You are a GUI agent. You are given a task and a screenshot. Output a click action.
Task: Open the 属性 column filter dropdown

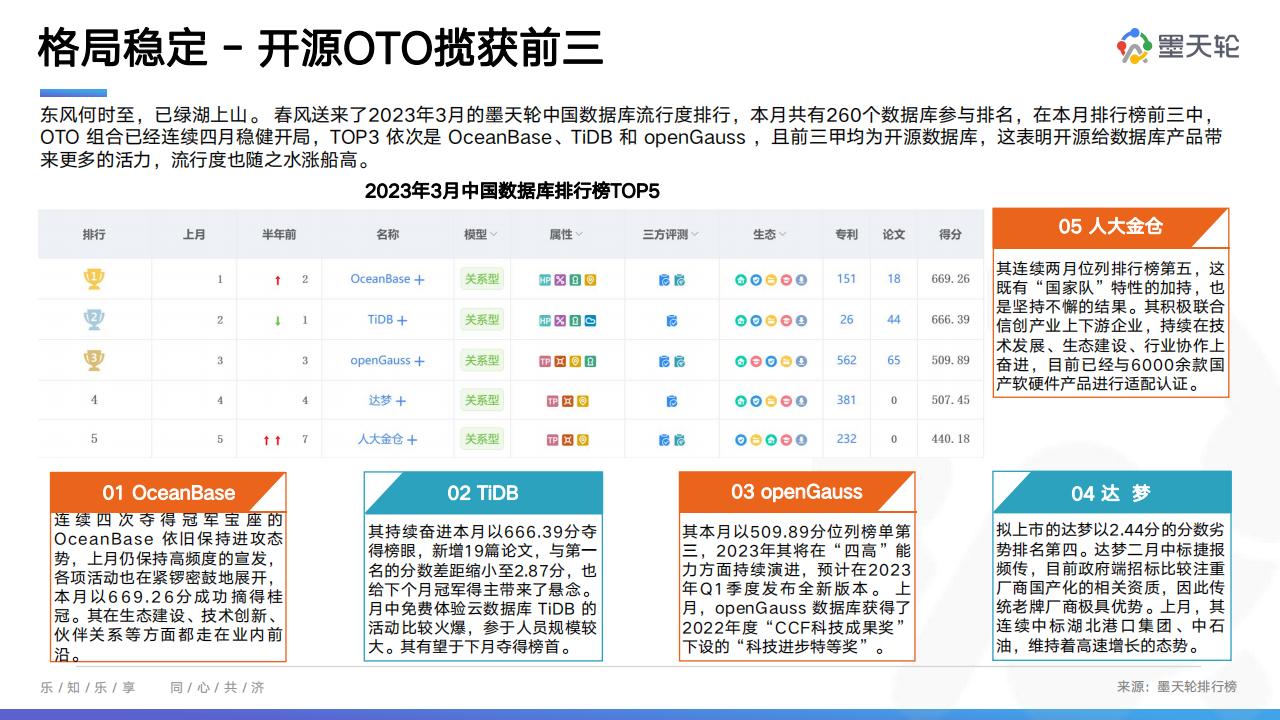click(x=579, y=235)
